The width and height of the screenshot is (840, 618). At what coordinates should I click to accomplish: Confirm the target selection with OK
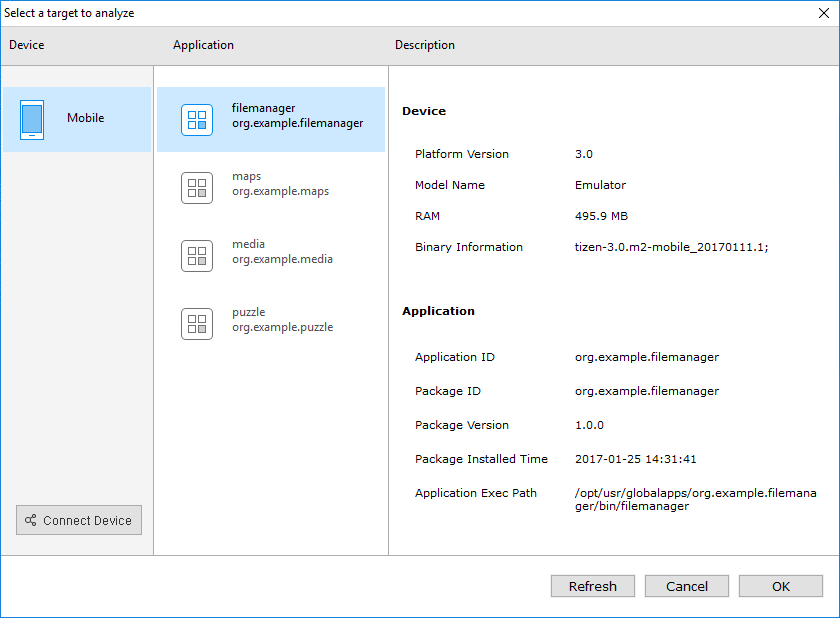[x=781, y=586]
